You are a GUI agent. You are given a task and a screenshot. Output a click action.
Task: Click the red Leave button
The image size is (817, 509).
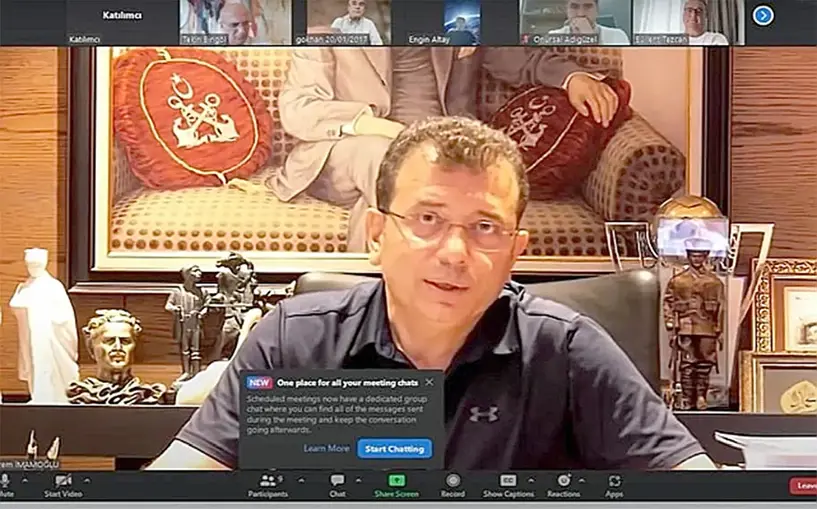tap(803, 486)
